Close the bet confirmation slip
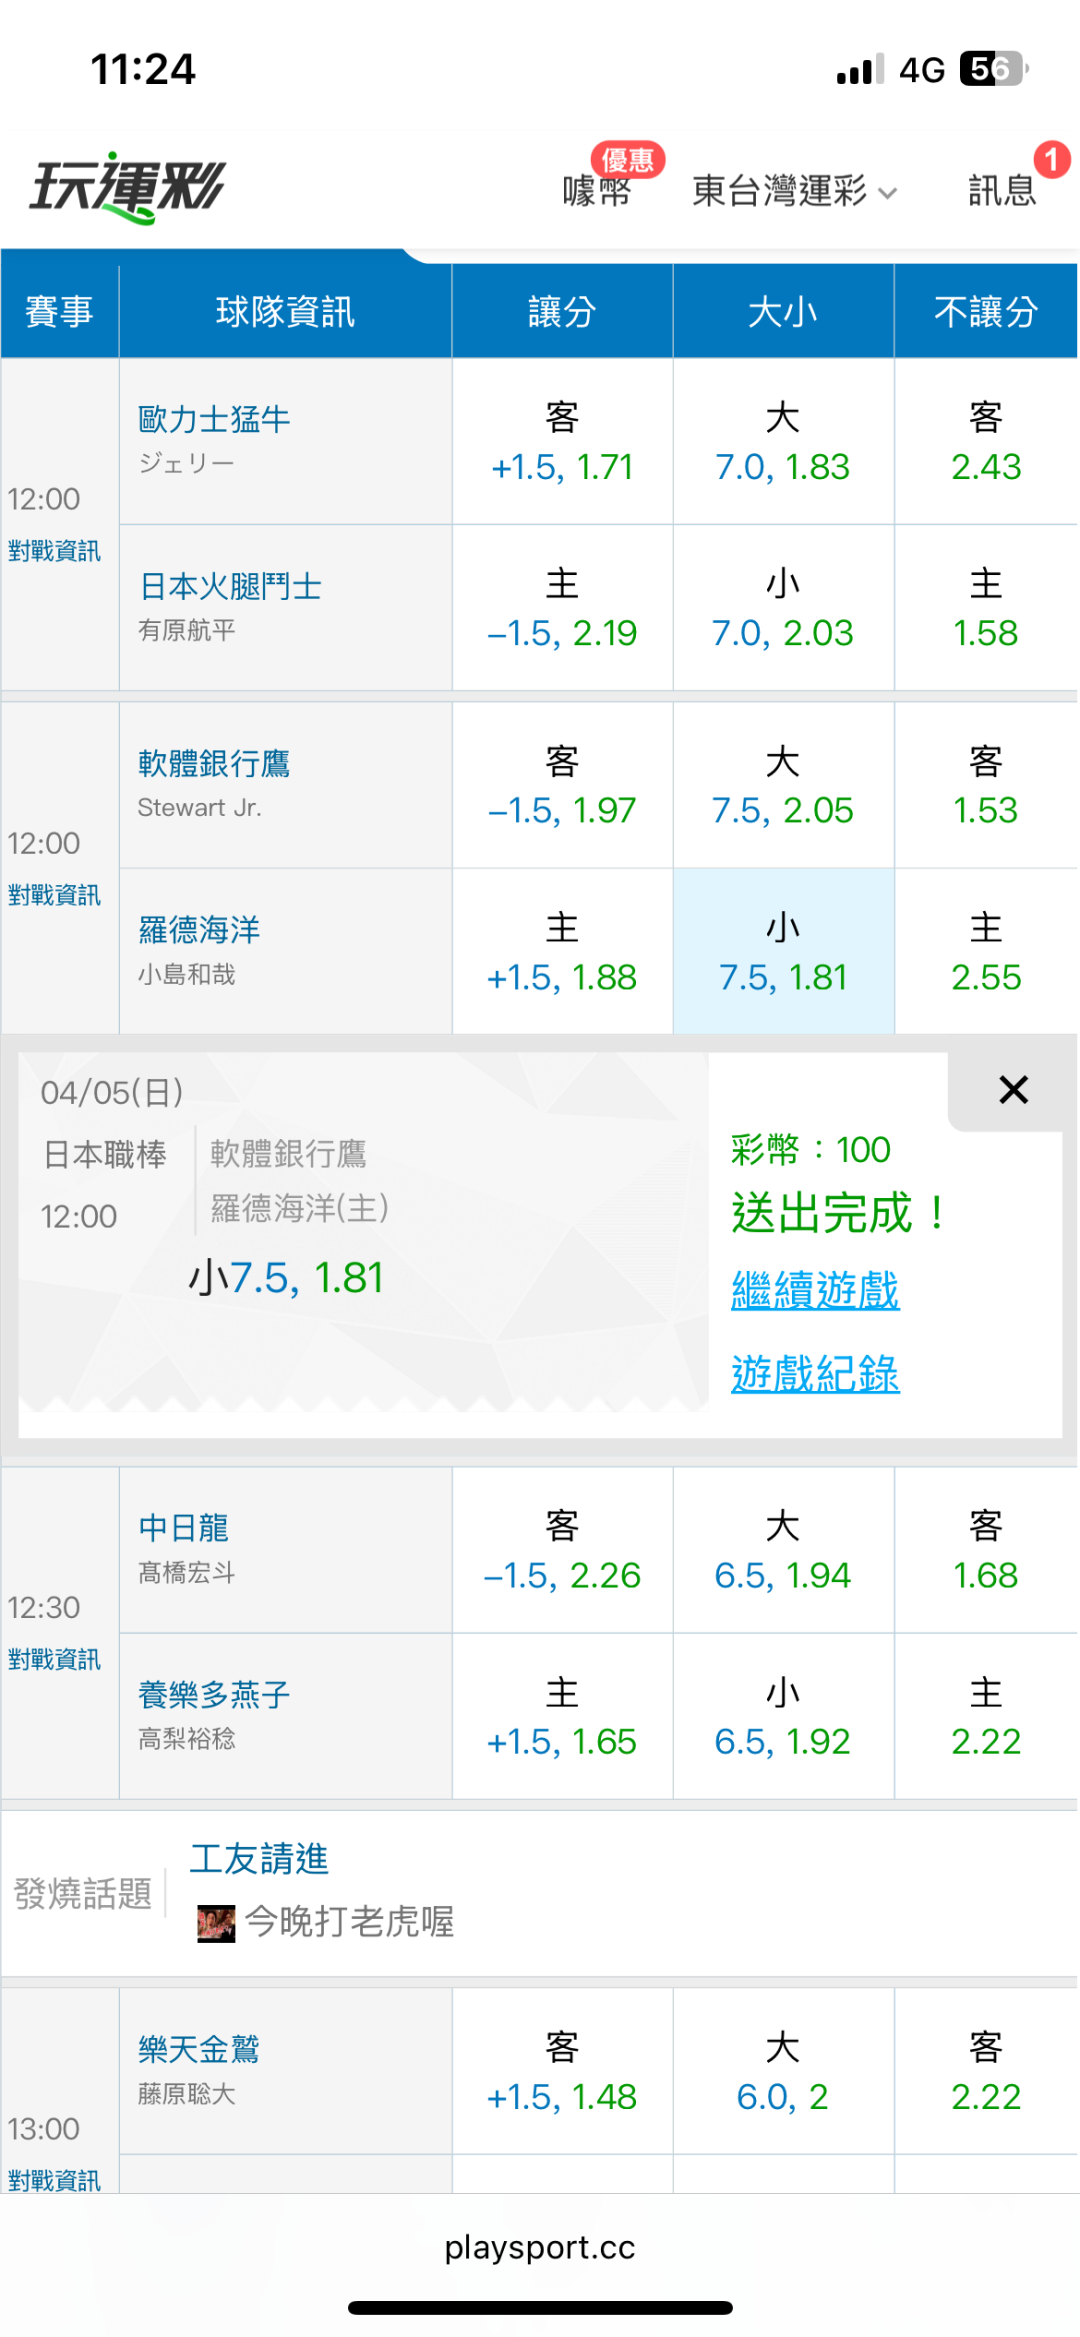This screenshot has width=1080, height=2337. pos(1013,1090)
